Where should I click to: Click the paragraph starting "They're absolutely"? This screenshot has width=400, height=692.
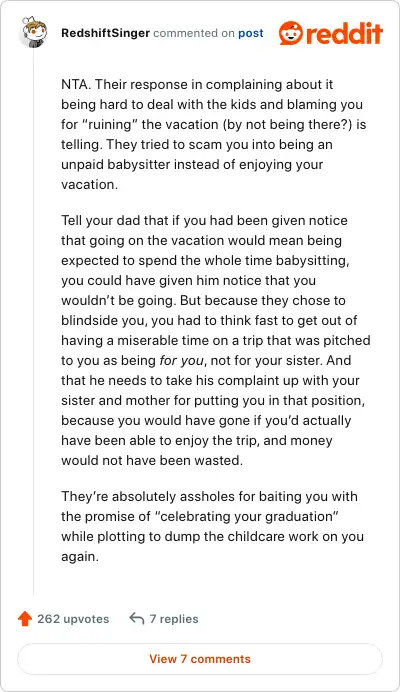(x=213, y=527)
